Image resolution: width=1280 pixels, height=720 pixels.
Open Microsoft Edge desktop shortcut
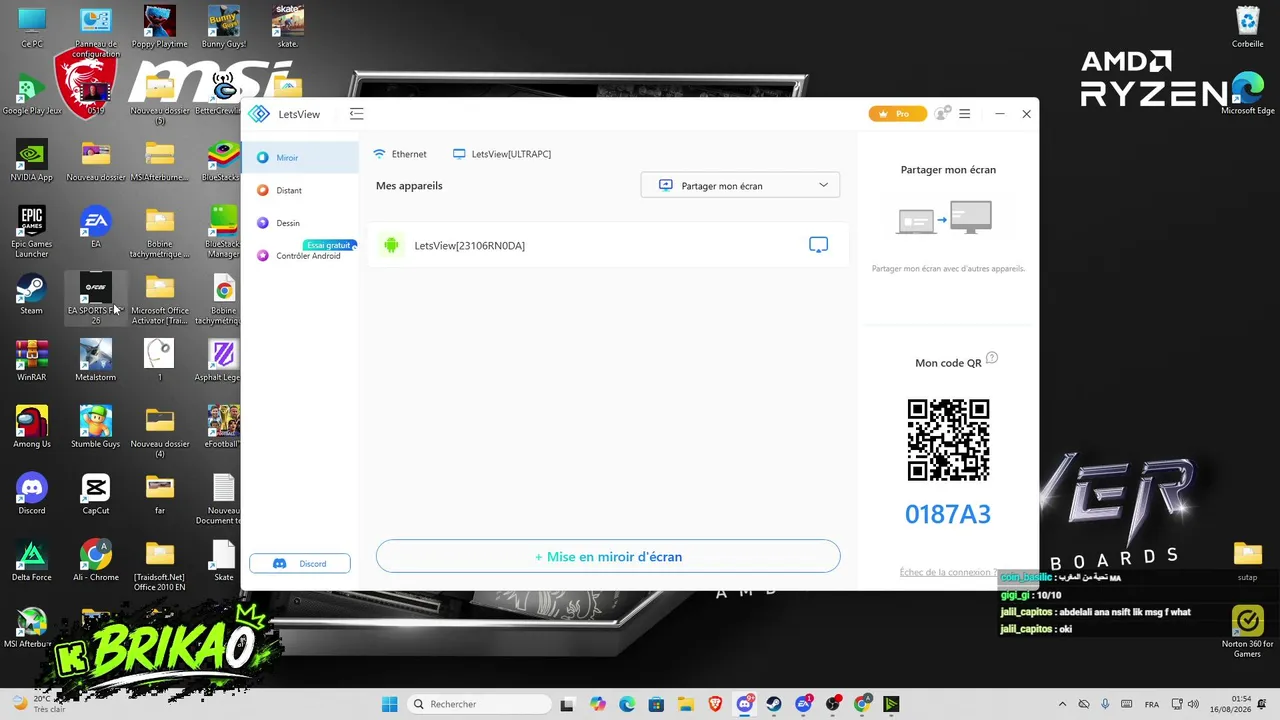point(1248,93)
